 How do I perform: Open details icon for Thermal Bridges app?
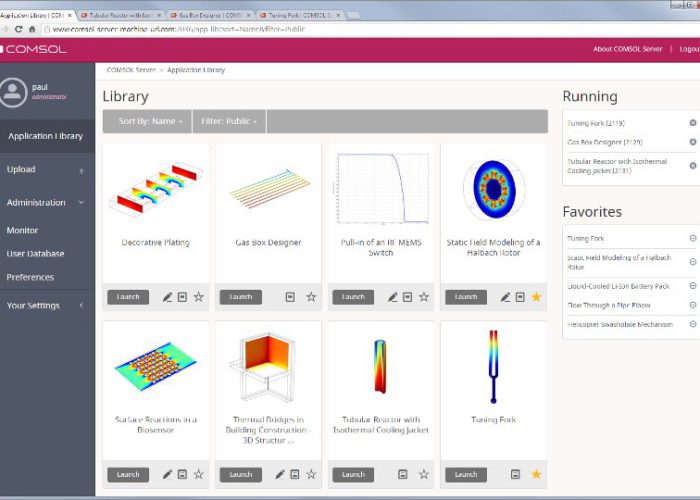(295, 474)
